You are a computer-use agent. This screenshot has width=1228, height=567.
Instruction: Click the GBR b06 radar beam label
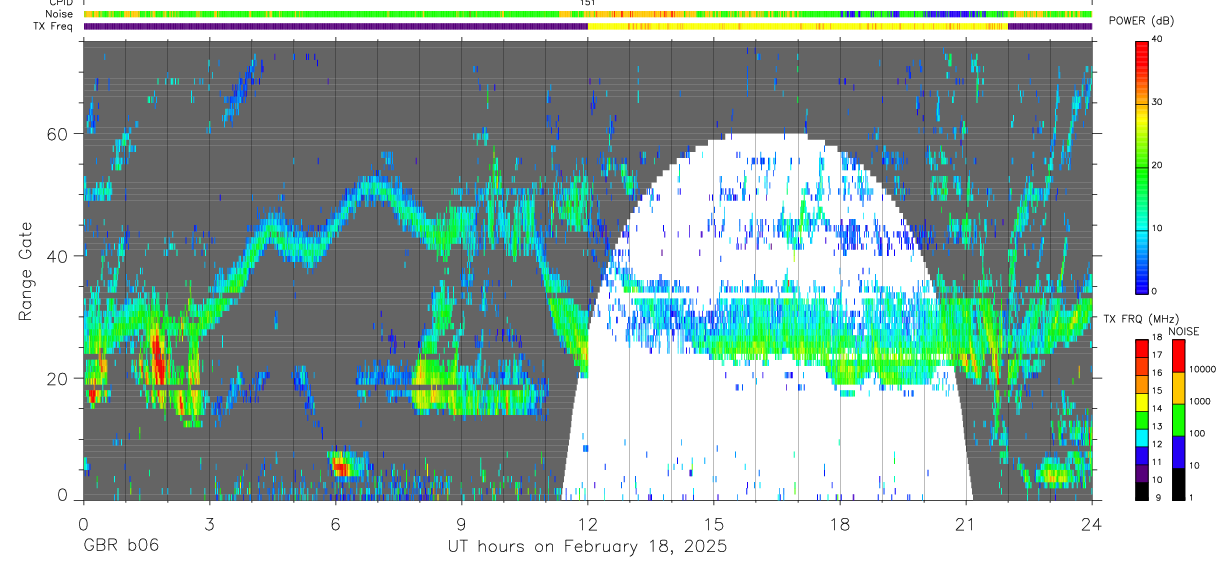coord(120,547)
